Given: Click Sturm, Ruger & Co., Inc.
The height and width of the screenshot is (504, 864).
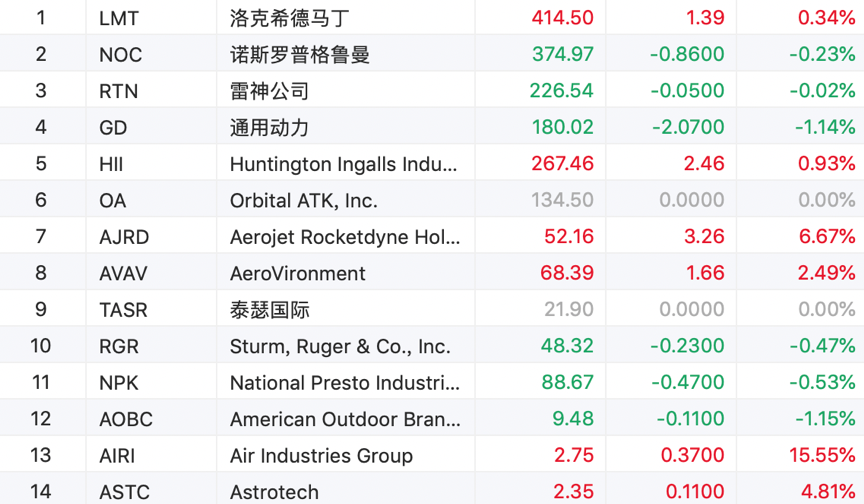Looking at the screenshot, I should [x=340, y=347].
